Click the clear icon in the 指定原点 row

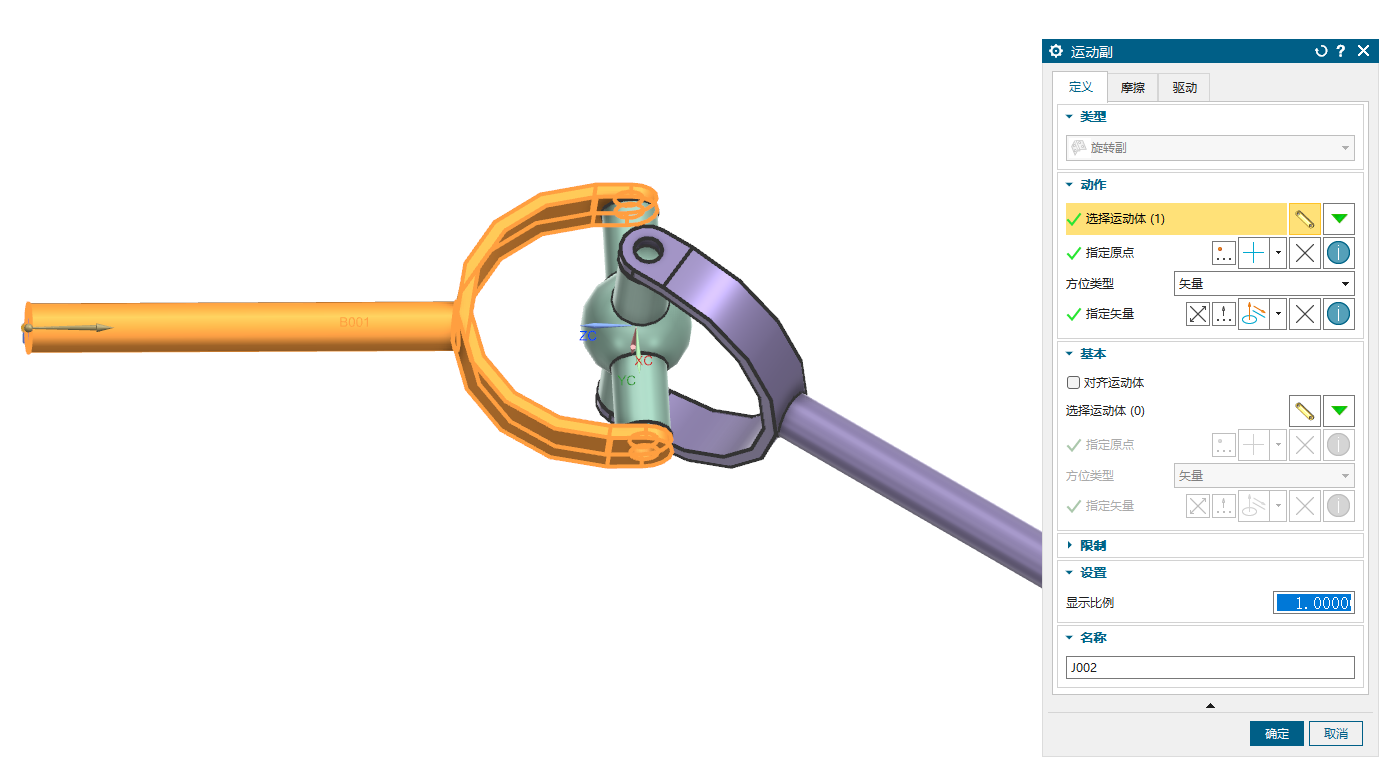(x=1304, y=253)
